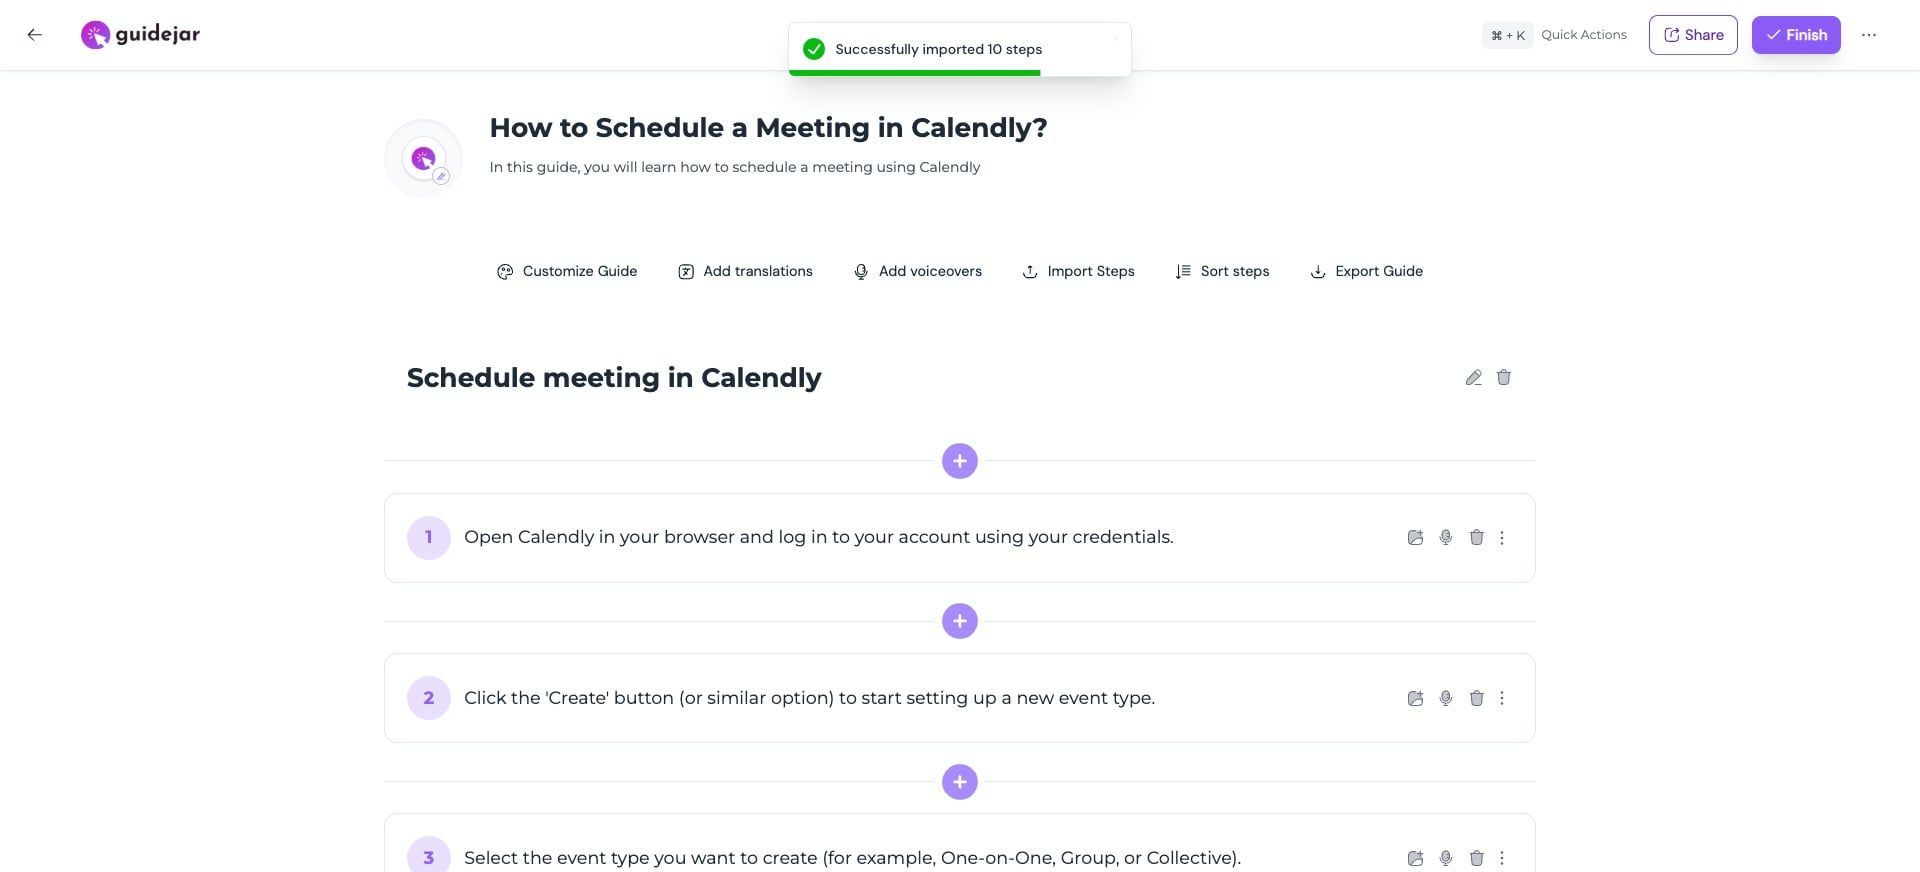Edit the guide cover image

441,176
